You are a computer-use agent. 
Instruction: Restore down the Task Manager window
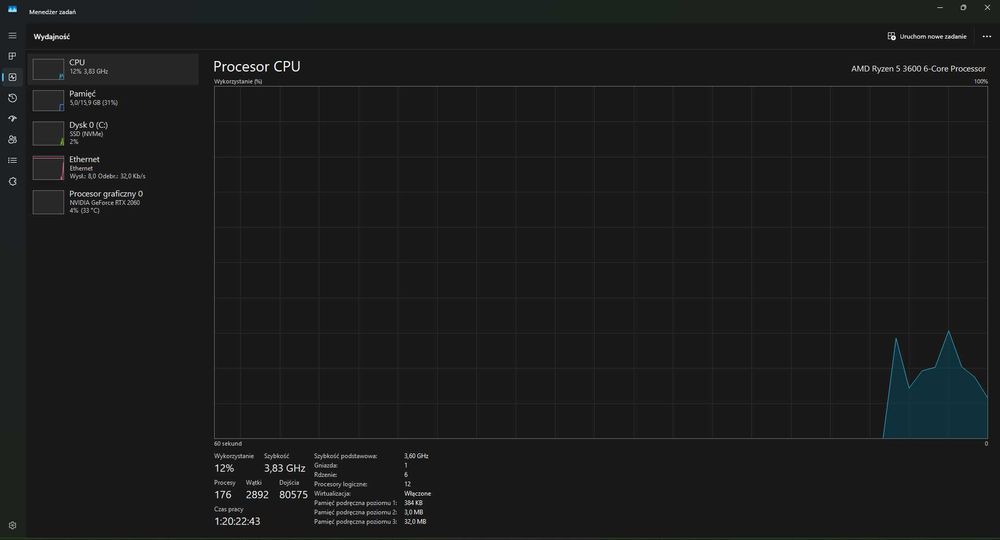pyautogui.click(x=963, y=8)
